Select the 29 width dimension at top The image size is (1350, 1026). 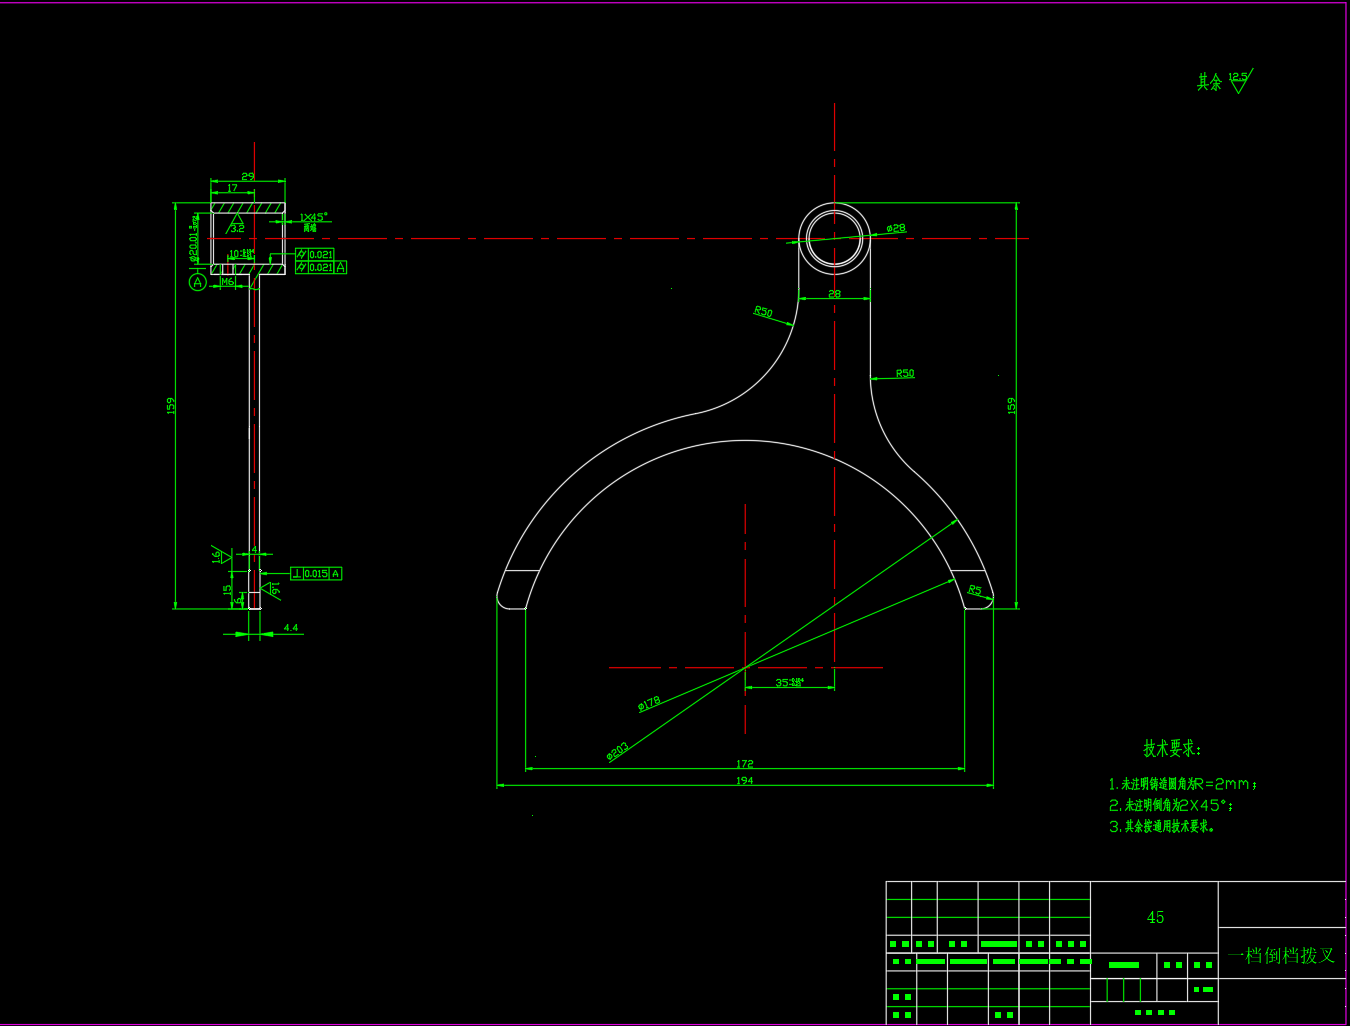click(247, 176)
